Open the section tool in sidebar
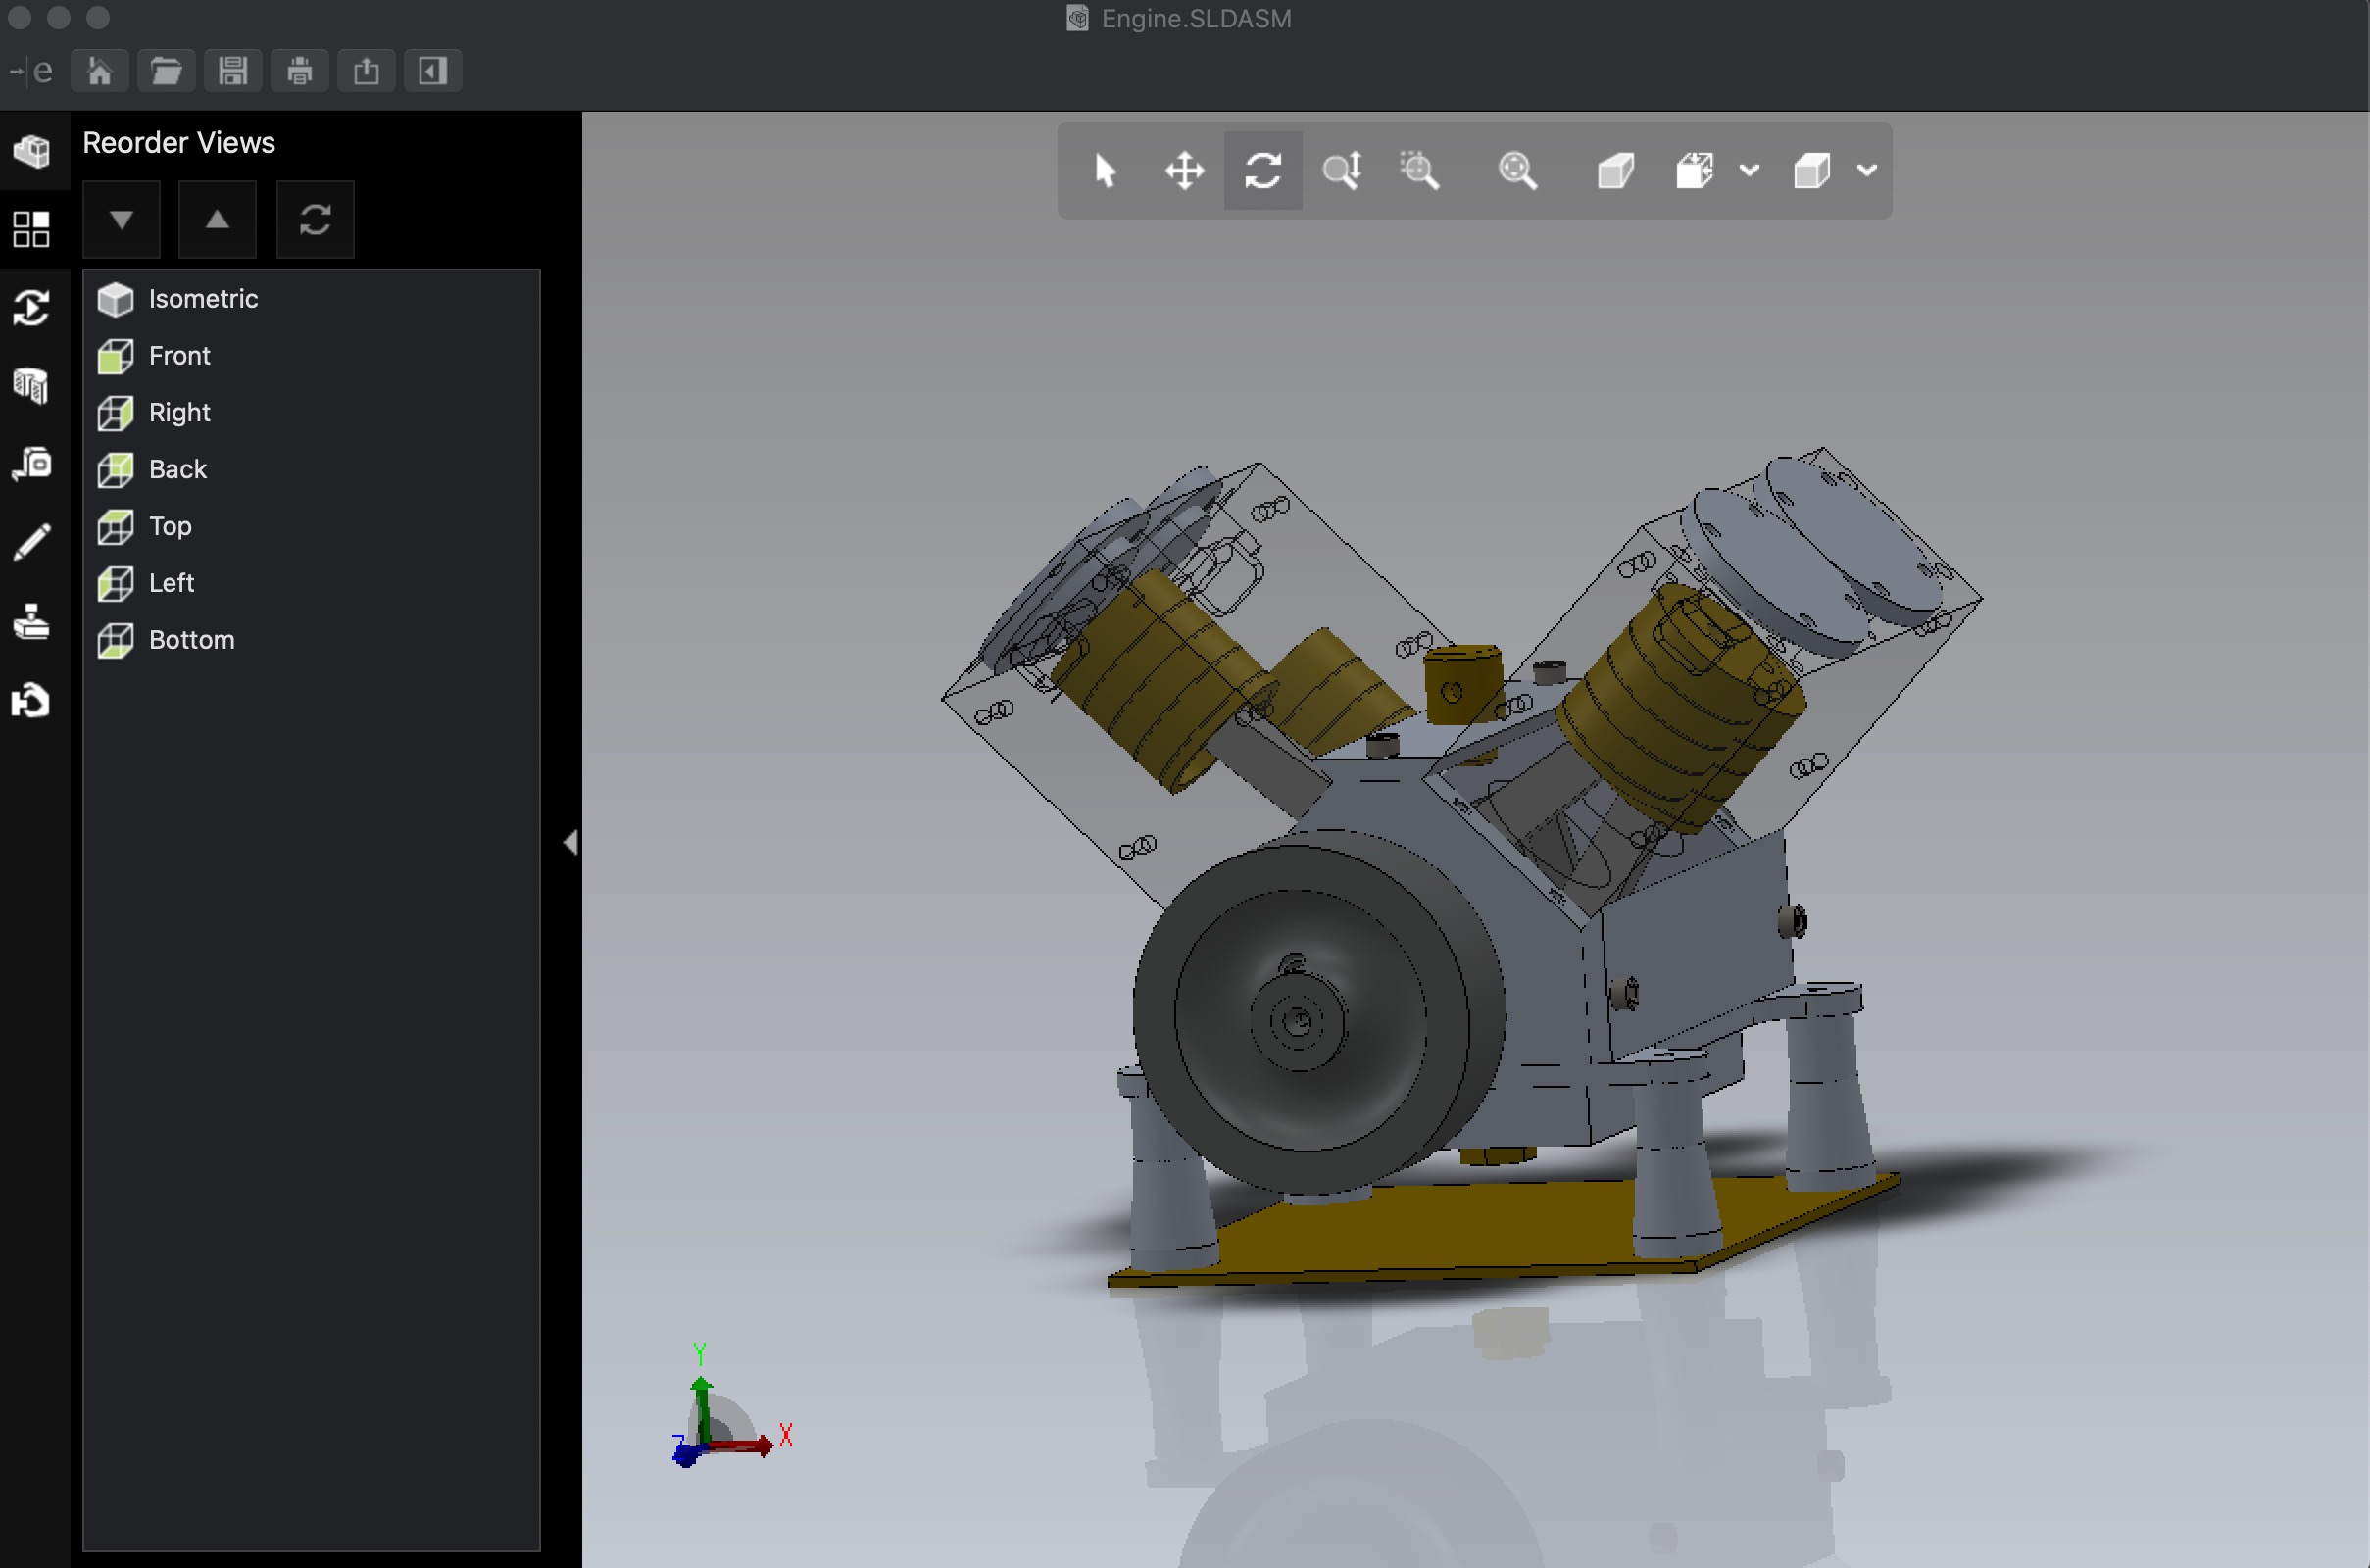2370x1568 pixels. click(32, 386)
